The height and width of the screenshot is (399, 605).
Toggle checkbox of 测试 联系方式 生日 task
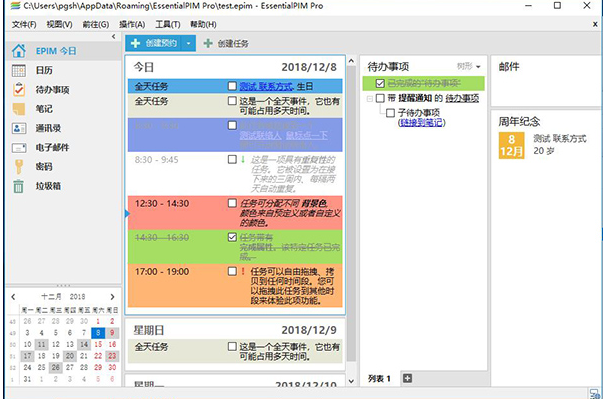click(232, 86)
